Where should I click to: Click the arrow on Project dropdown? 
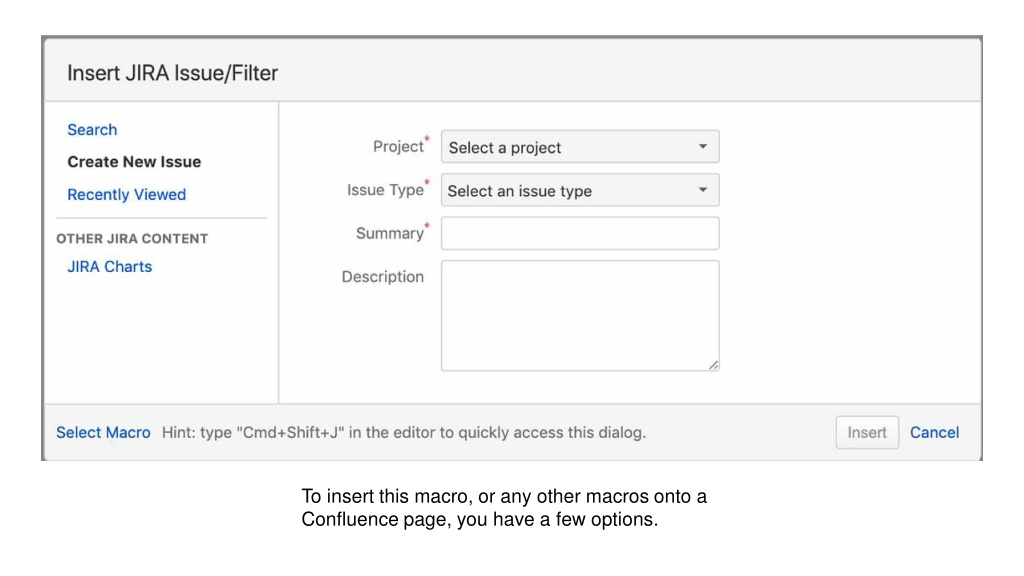703,146
